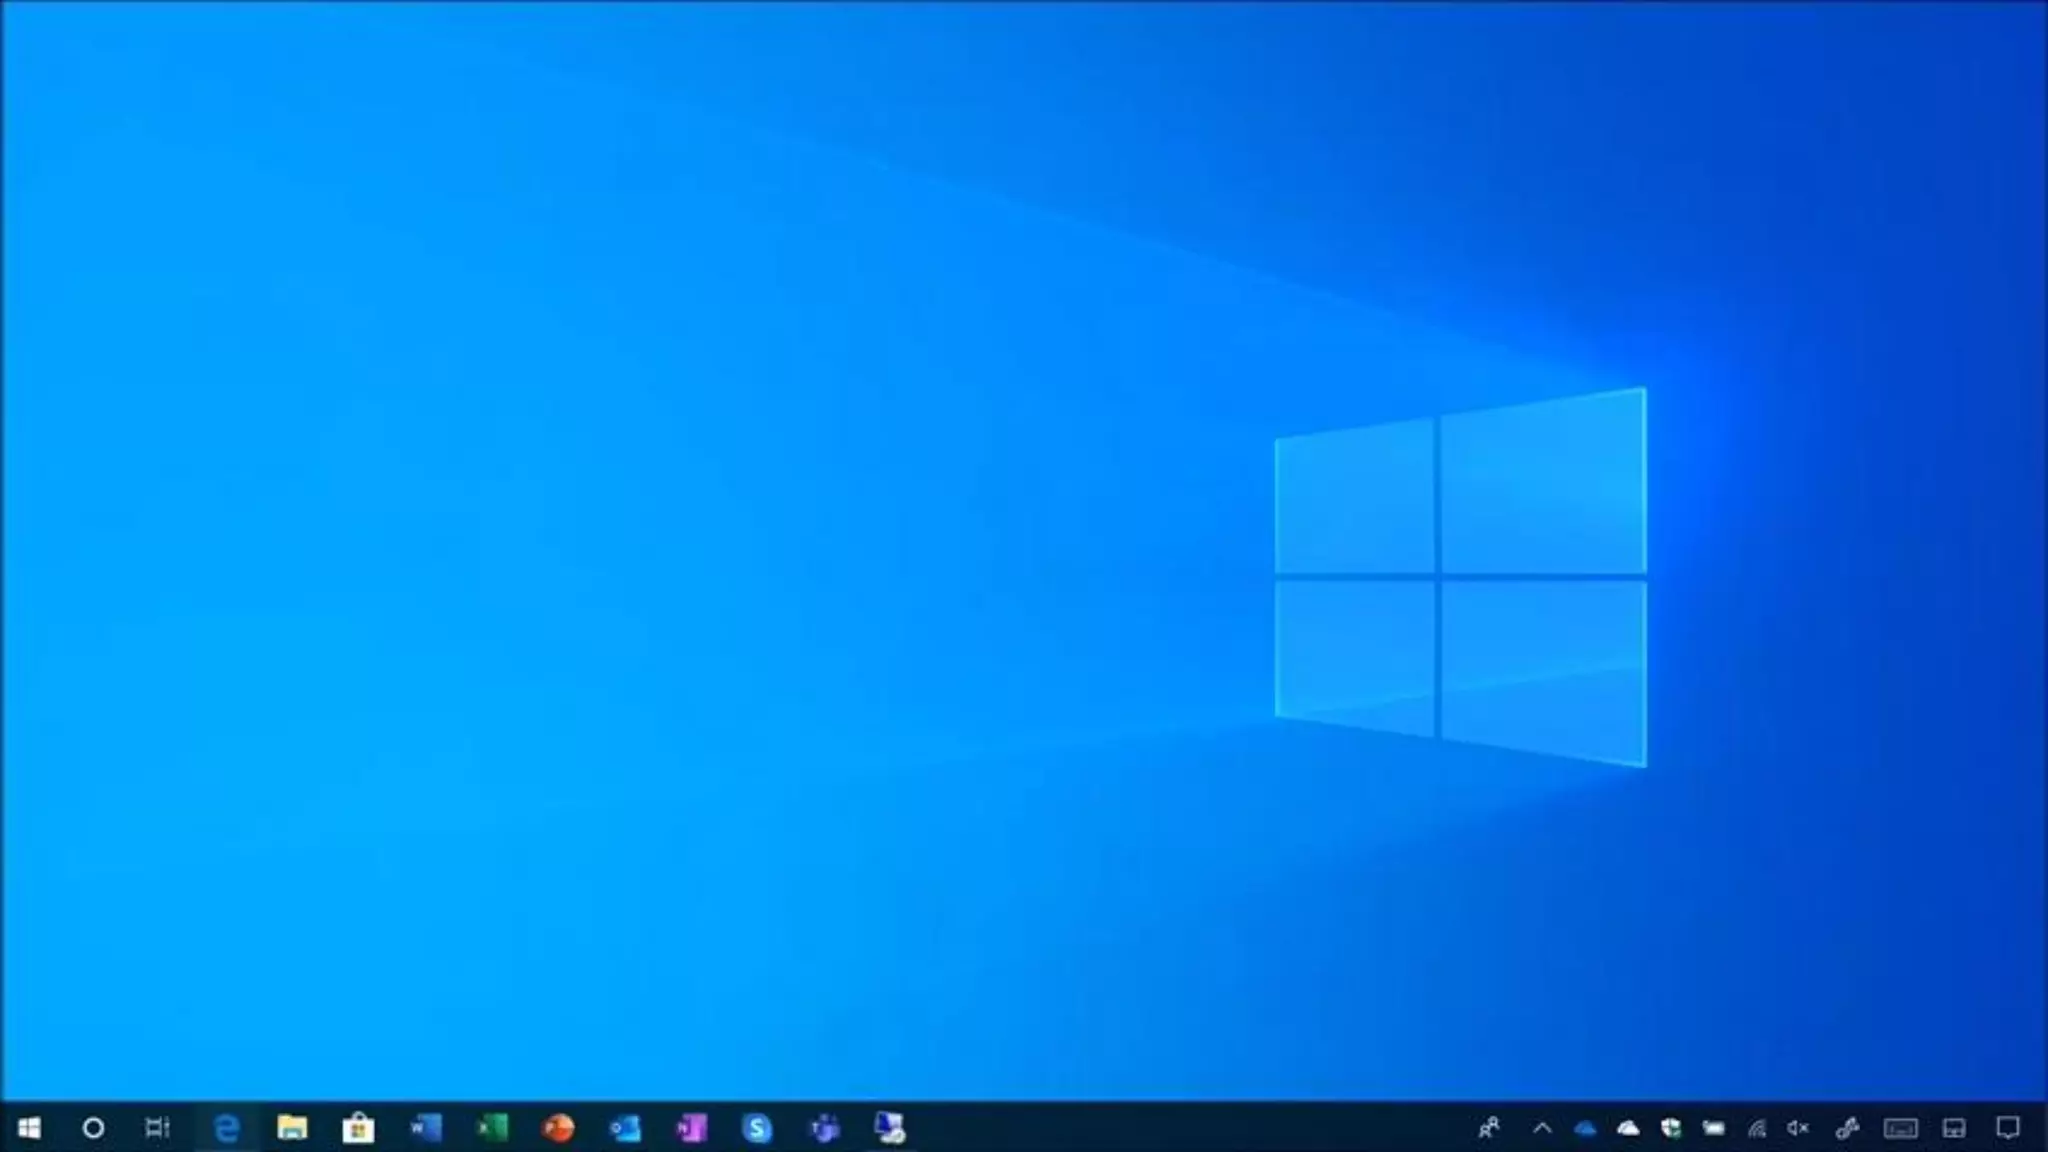The height and width of the screenshot is (1152, 2048).
Task: Open Skype from the taskbar
Action: pyautogui.click(x=757, y=1128)
